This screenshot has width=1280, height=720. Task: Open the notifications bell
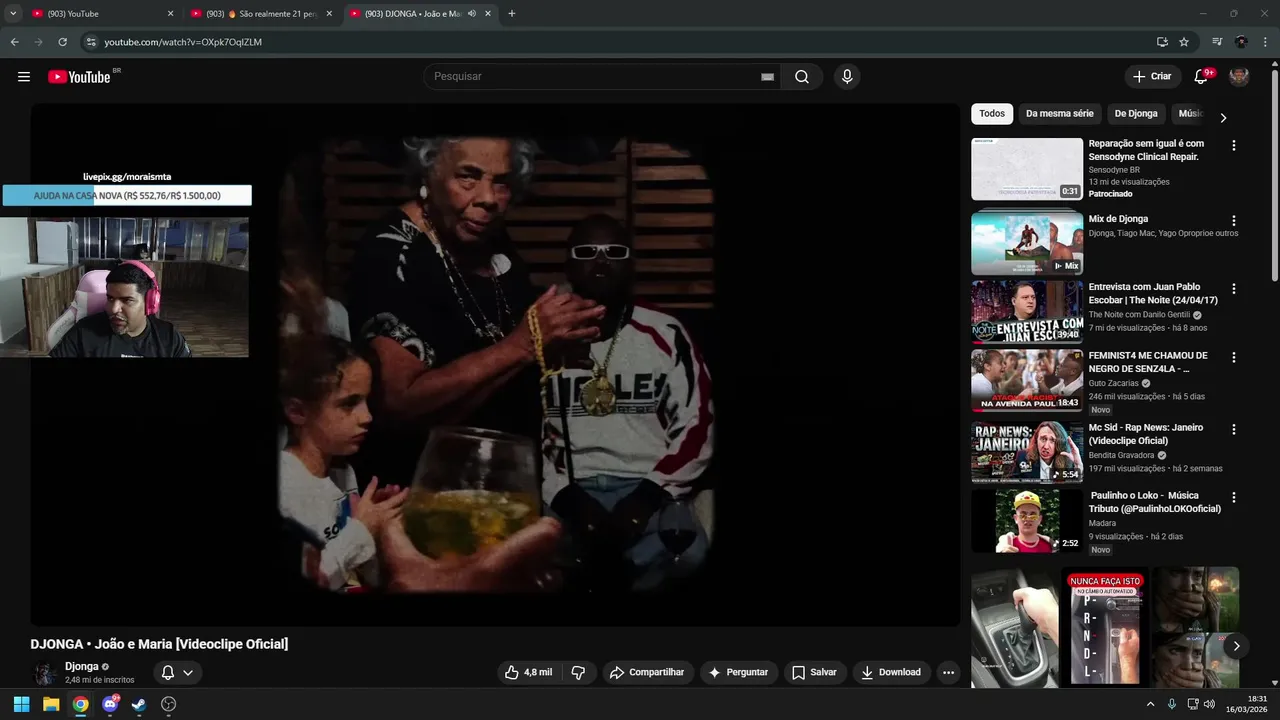(x=1201, y=77)
